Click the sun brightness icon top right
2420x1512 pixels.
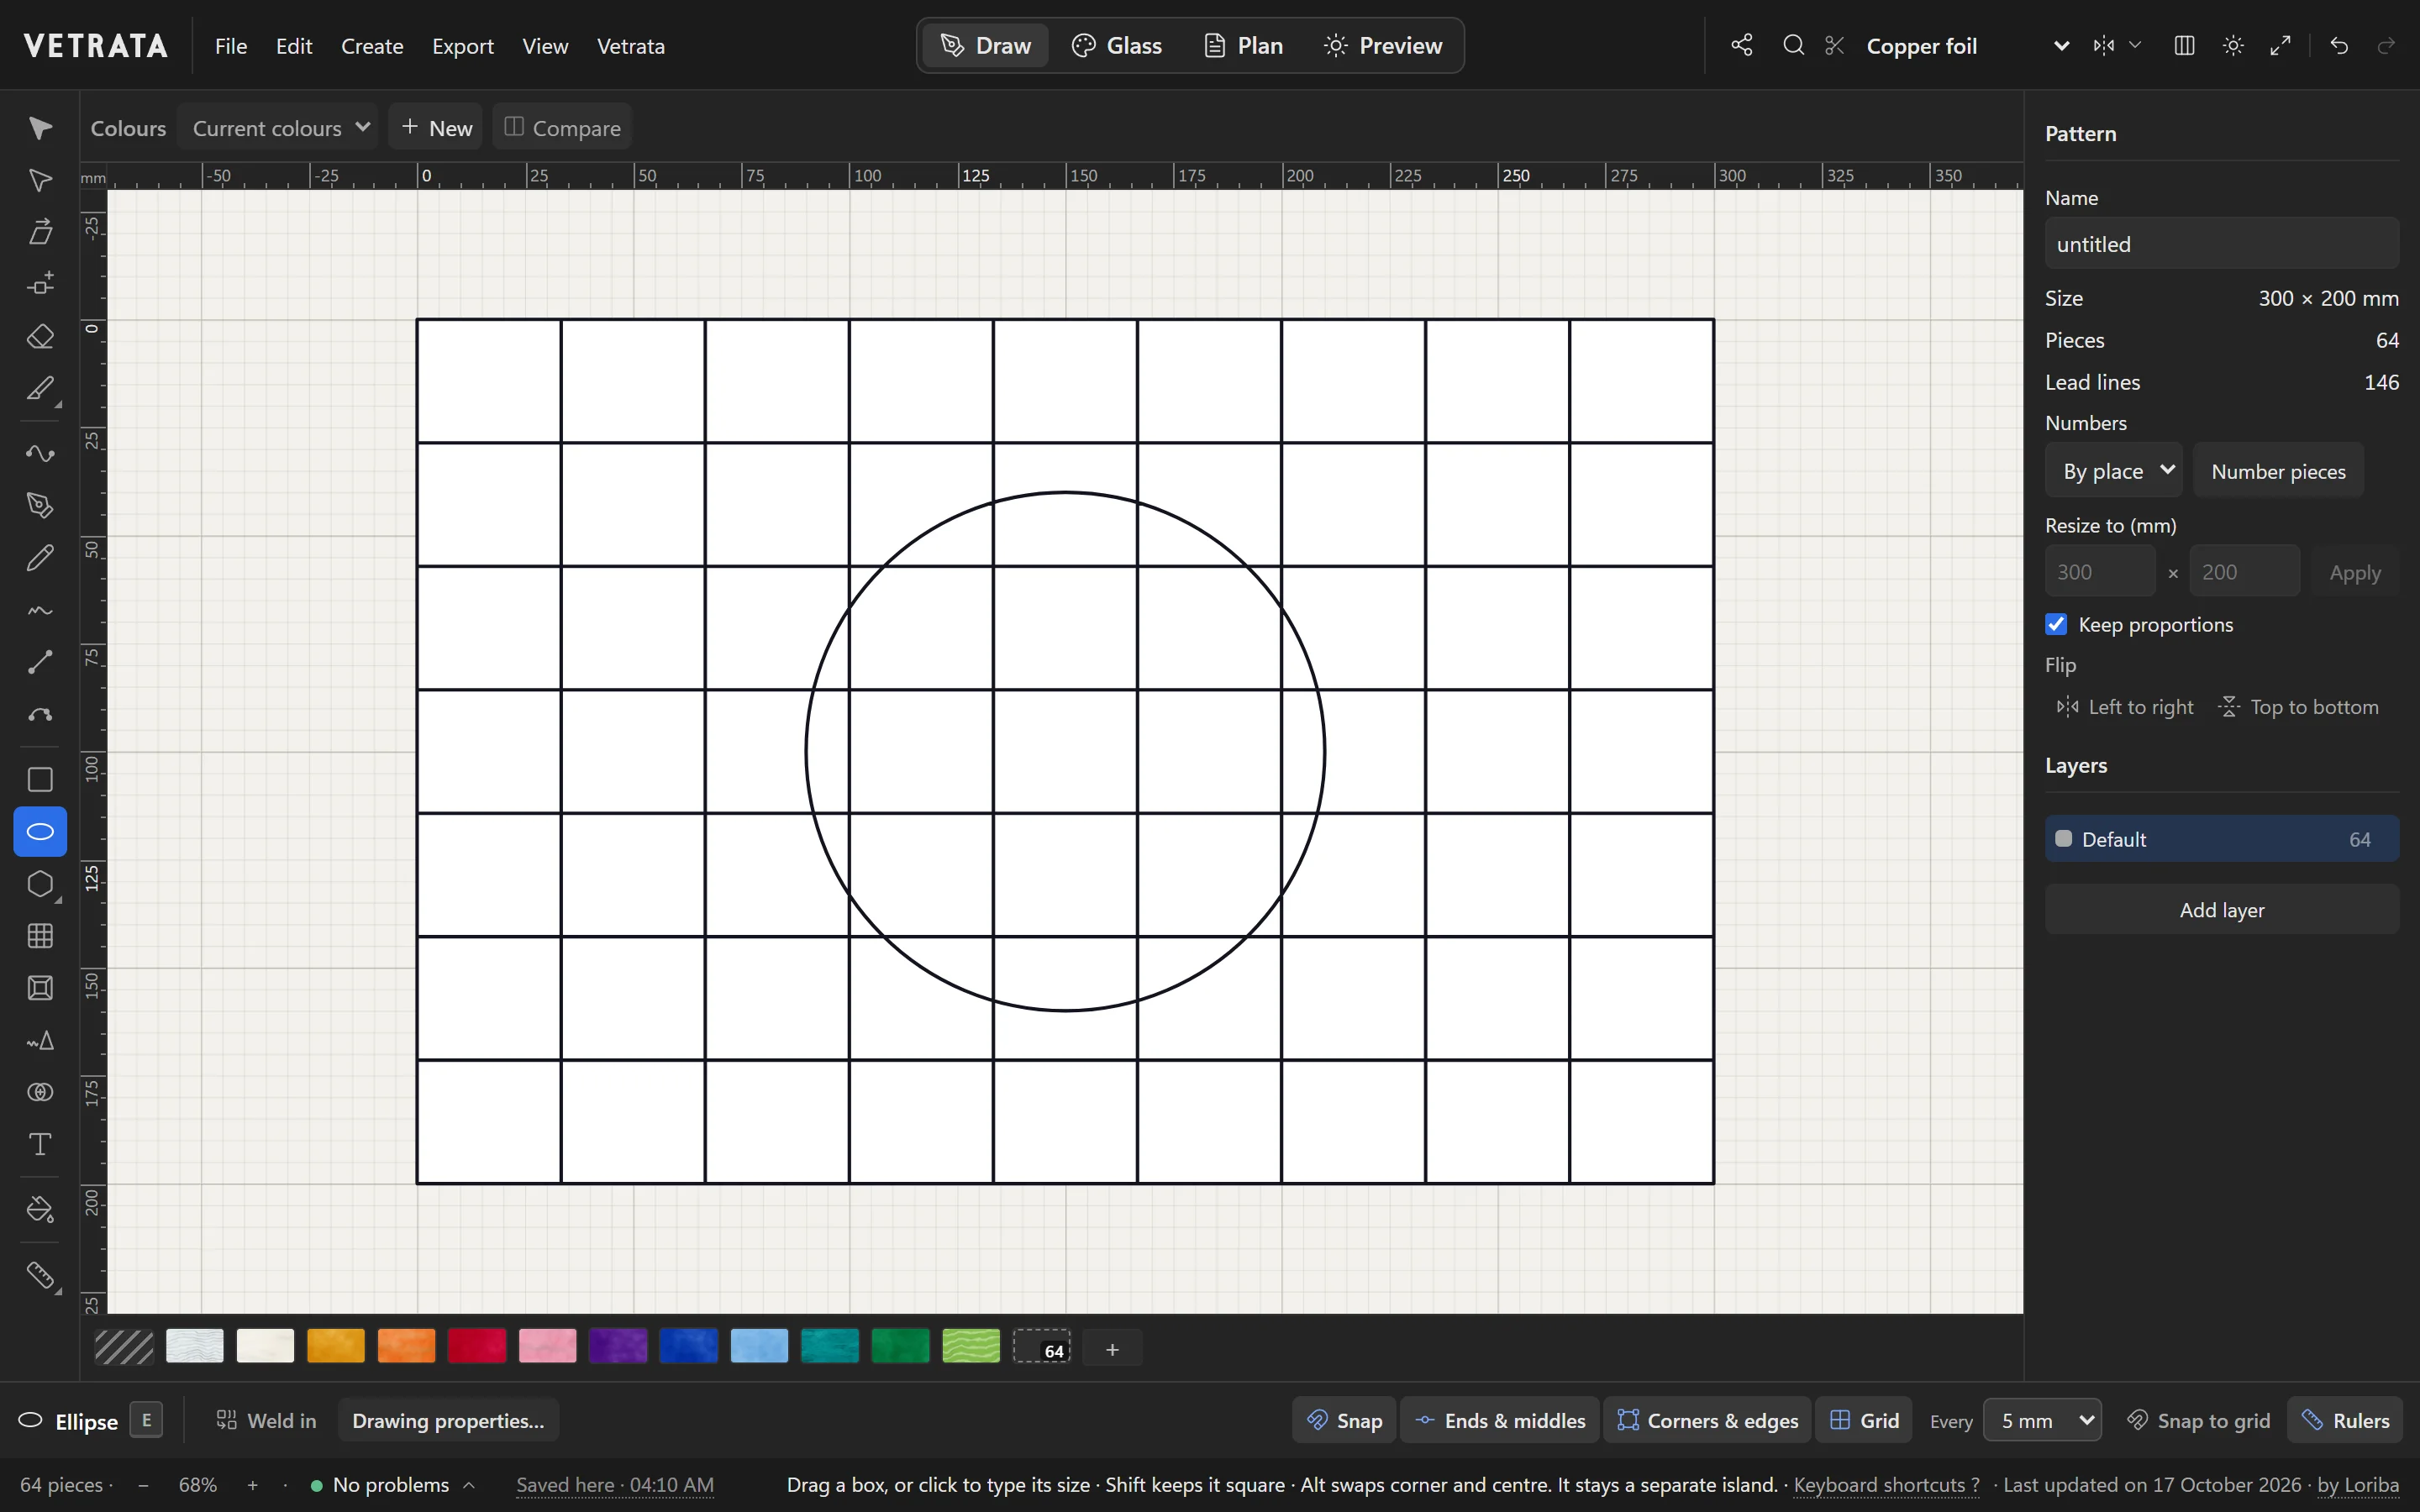(x=2233, y=45)
